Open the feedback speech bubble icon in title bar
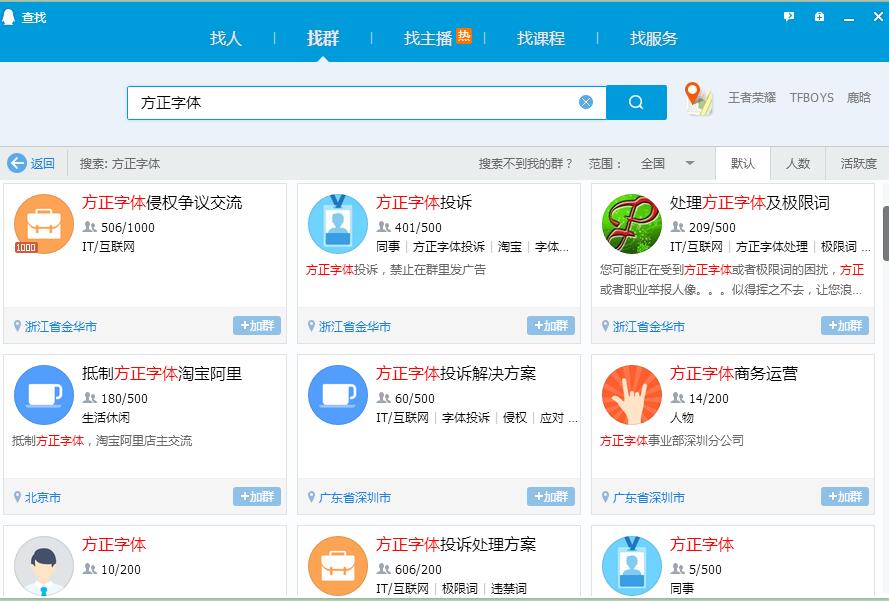 pos(789,16)
